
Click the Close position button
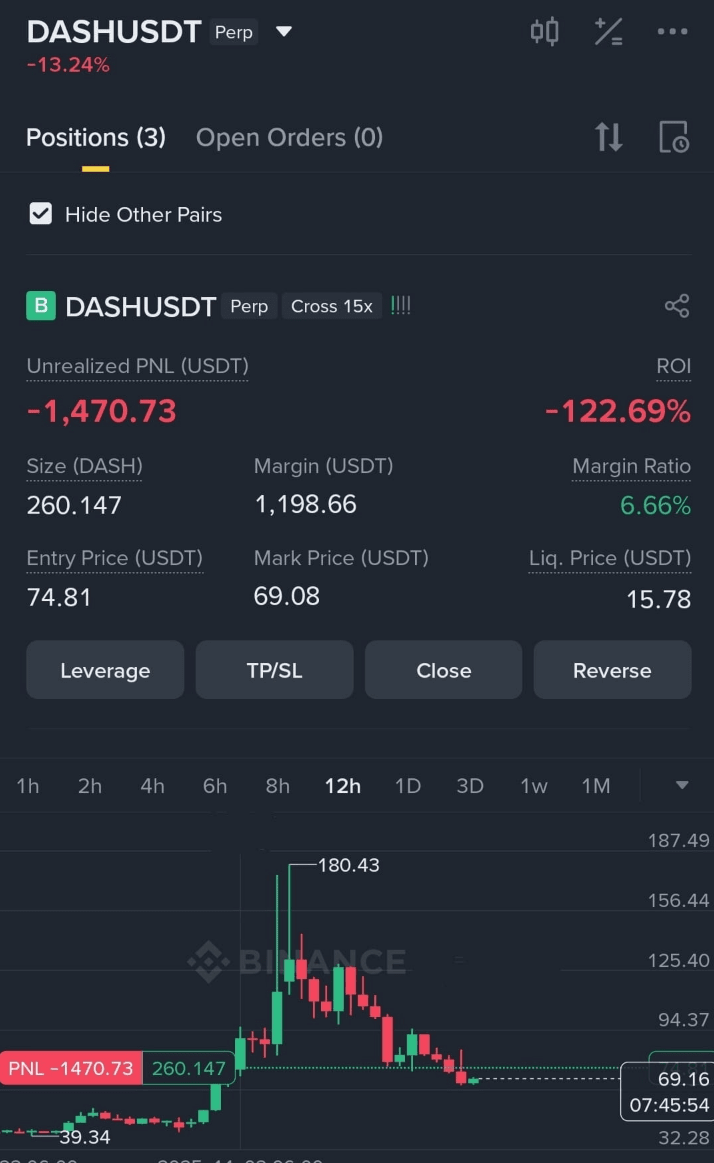(443, 670)
